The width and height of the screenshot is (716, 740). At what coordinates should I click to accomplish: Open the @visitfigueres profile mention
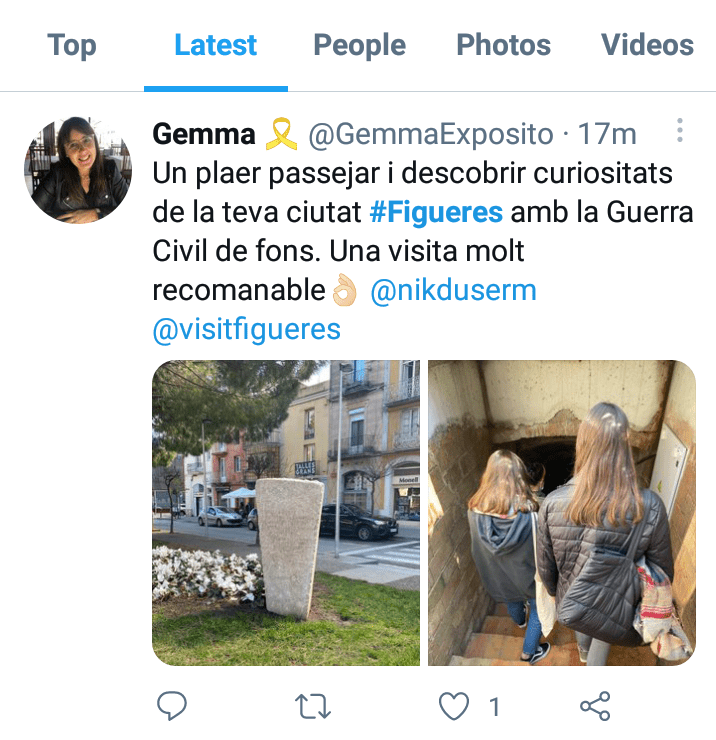coord(246,329)
